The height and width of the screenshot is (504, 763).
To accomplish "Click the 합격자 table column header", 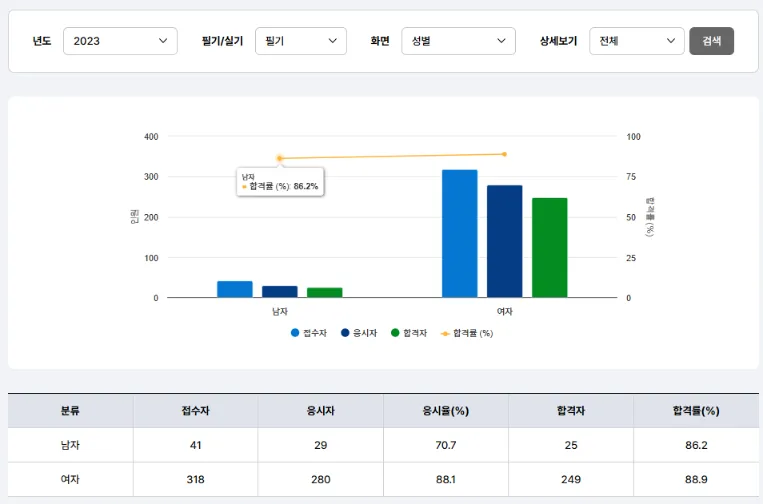I will 571,411.
